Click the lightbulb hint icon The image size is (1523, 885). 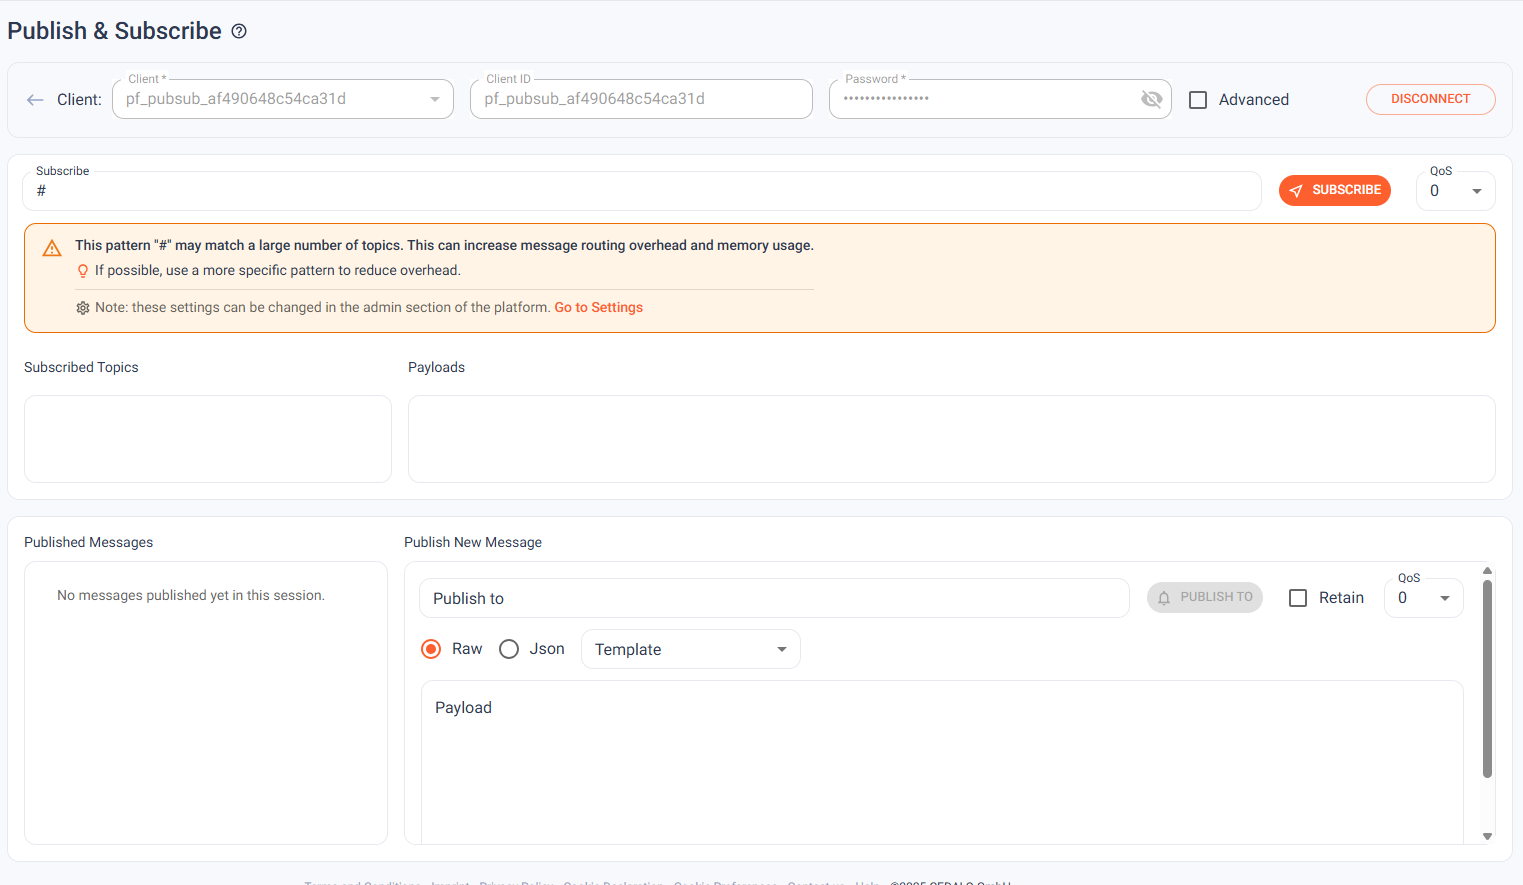tap(83, 271)
